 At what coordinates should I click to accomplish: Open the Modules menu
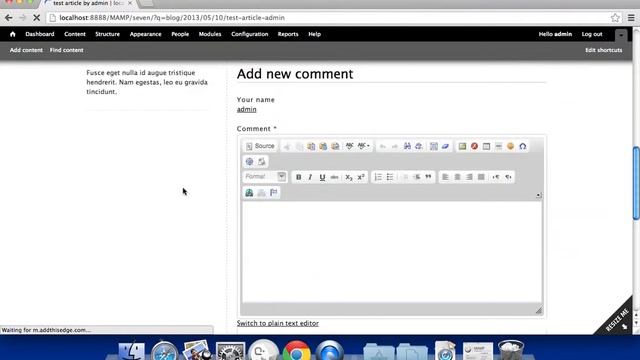[210, 34]
